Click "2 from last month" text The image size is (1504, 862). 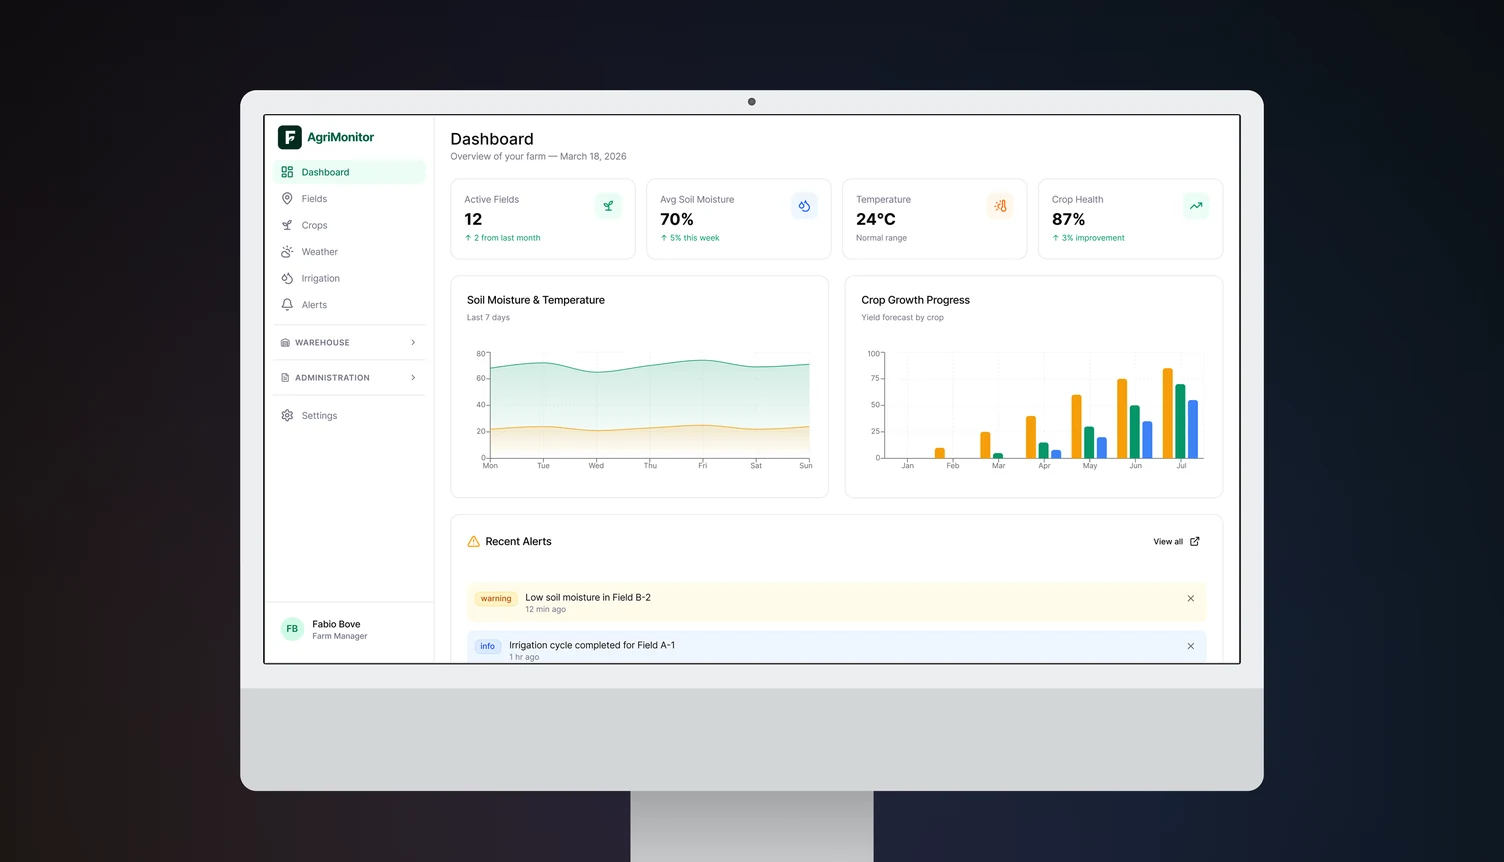[x=507, y=238]
